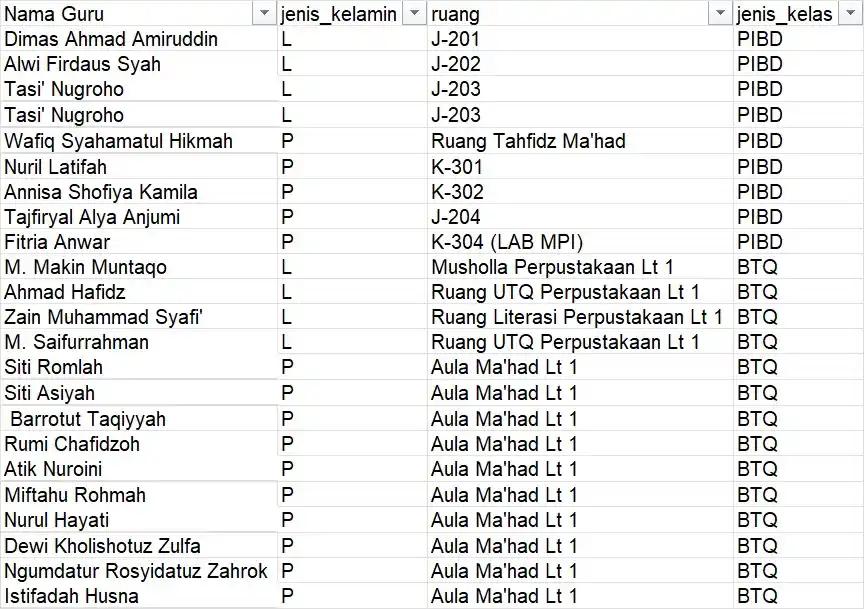Select the Nama Guru header cell
Screen dimensions: 864x609
coord(139,13)
